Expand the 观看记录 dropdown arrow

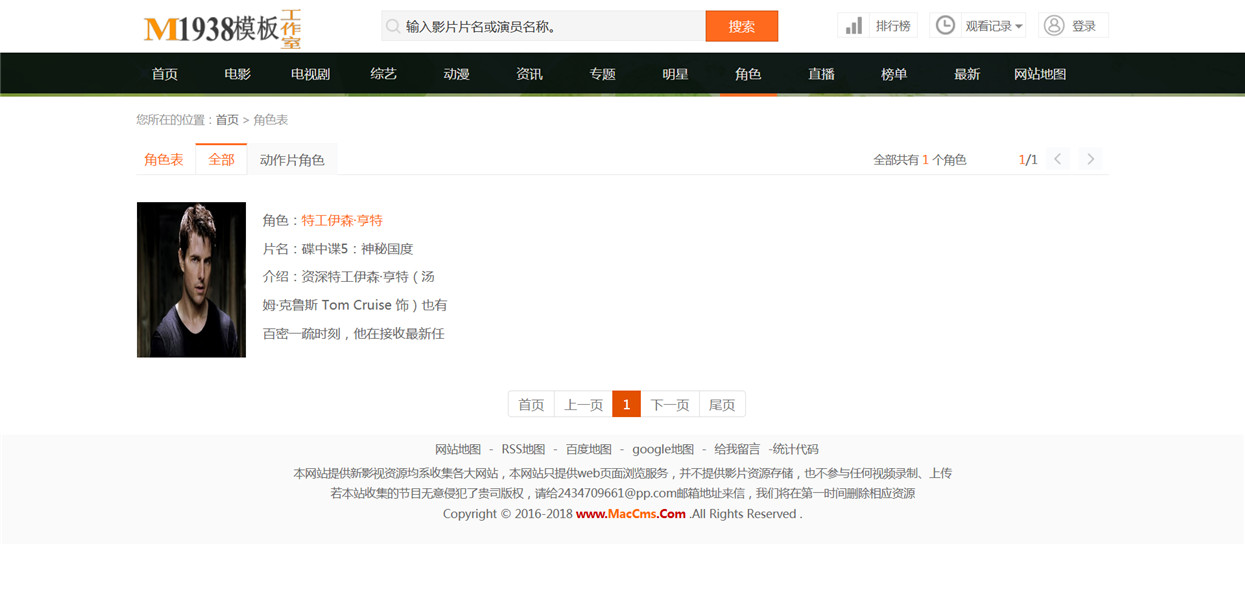pyautogui.click(x=1019, y=27)
